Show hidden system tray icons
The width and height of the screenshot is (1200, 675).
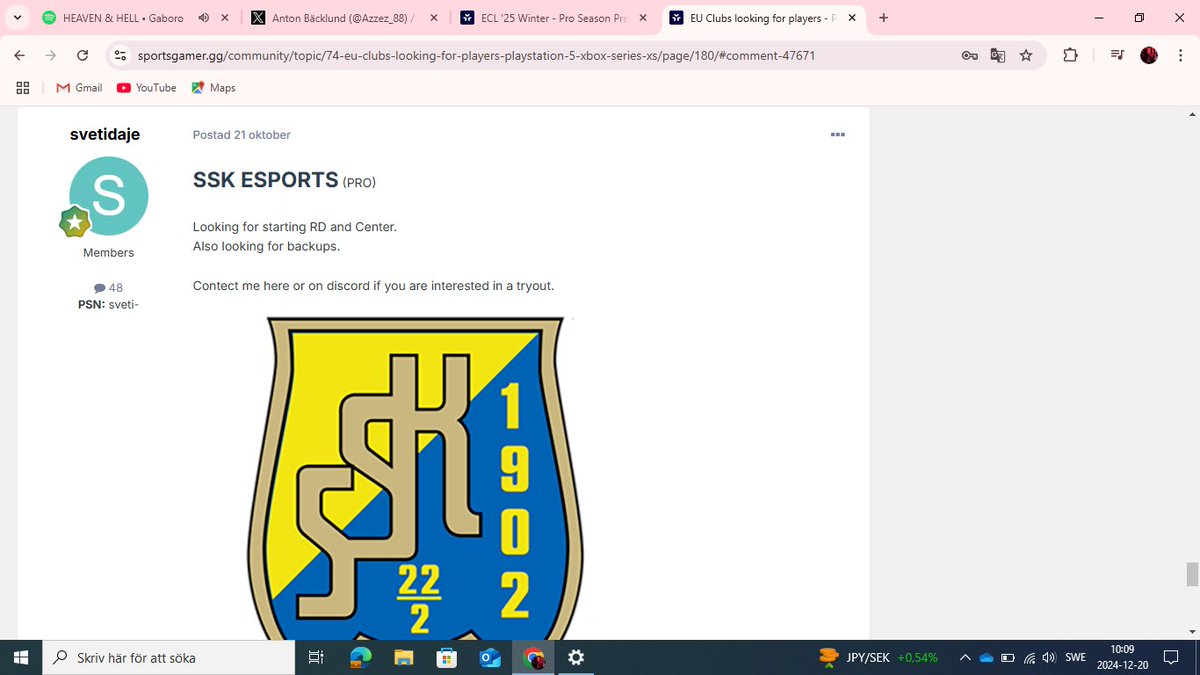click(964, 658)
